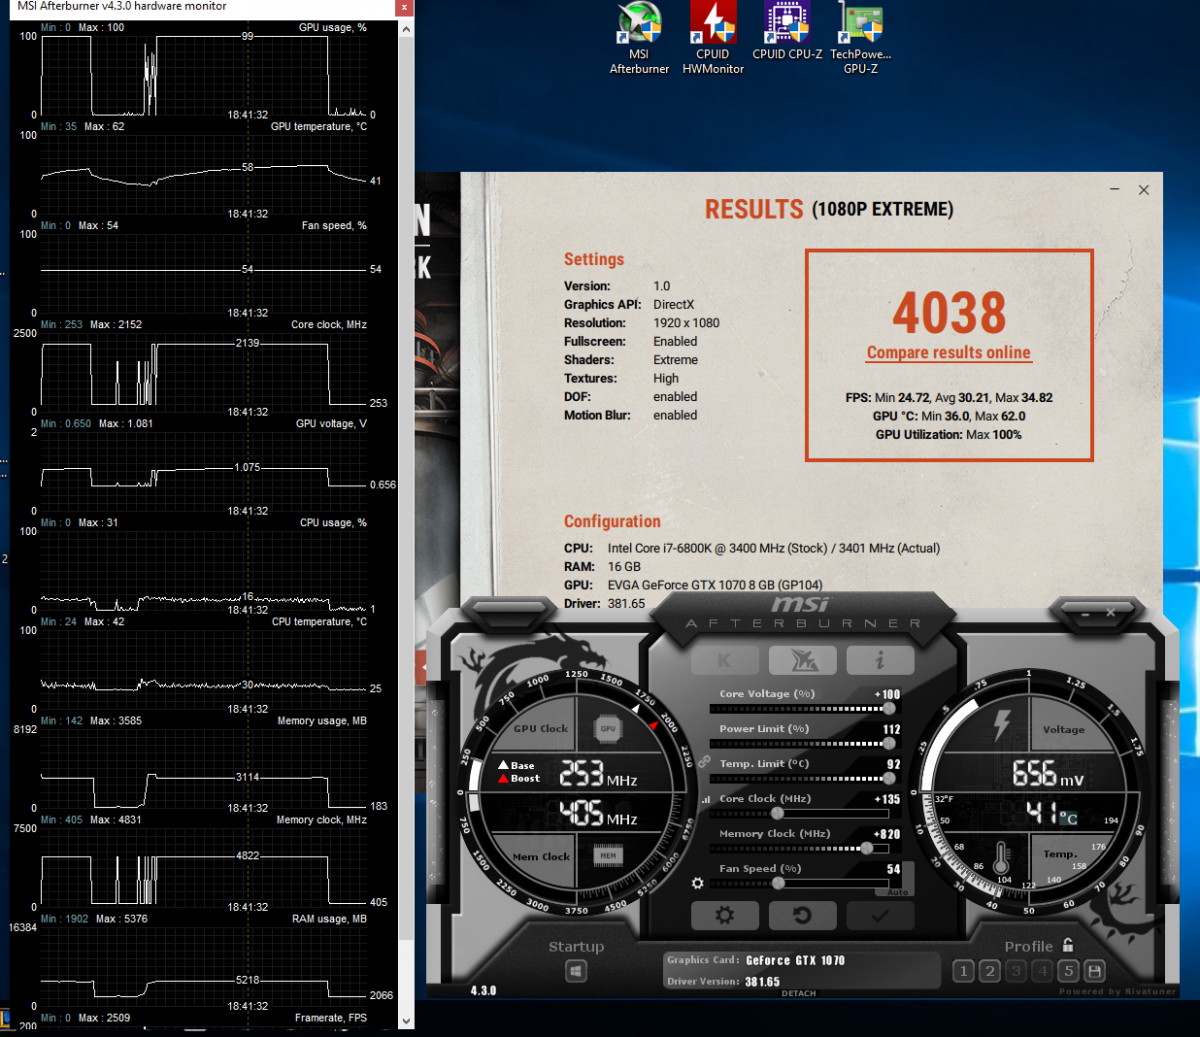Image resolution: width=1200 pixels, height=1037 pixels.
Task: Click the Fan speed, % graph
Action: [x=203, y=273]
